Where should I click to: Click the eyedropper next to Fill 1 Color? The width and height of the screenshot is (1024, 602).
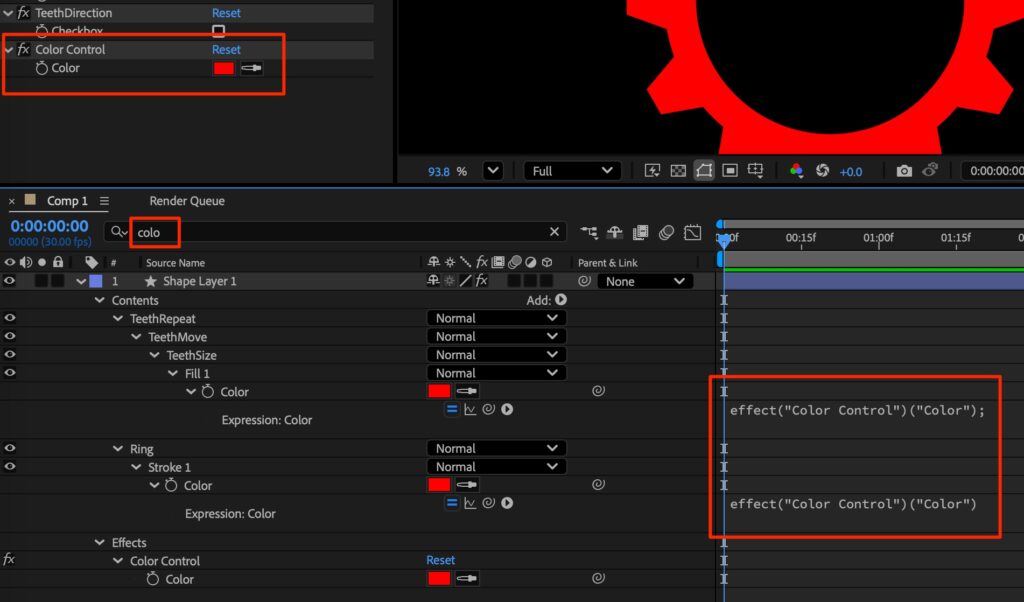click(x=466, y=392)
